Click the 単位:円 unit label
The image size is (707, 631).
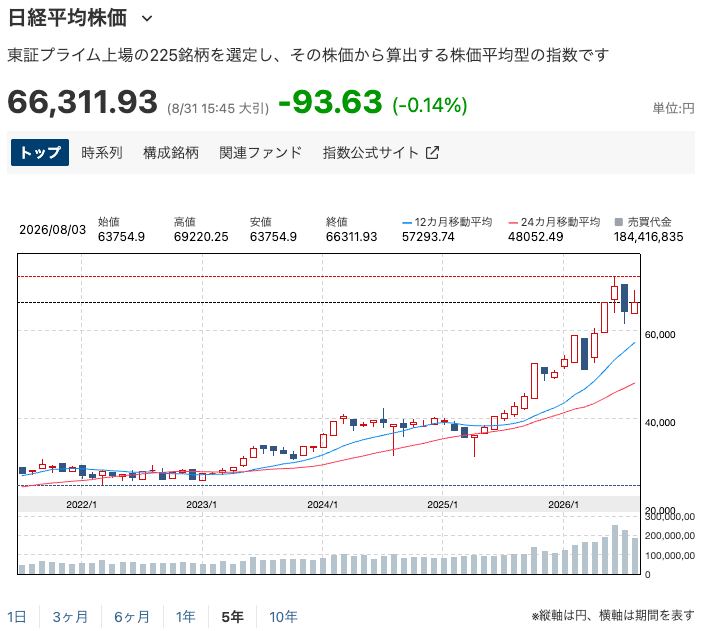pos(674,108)
